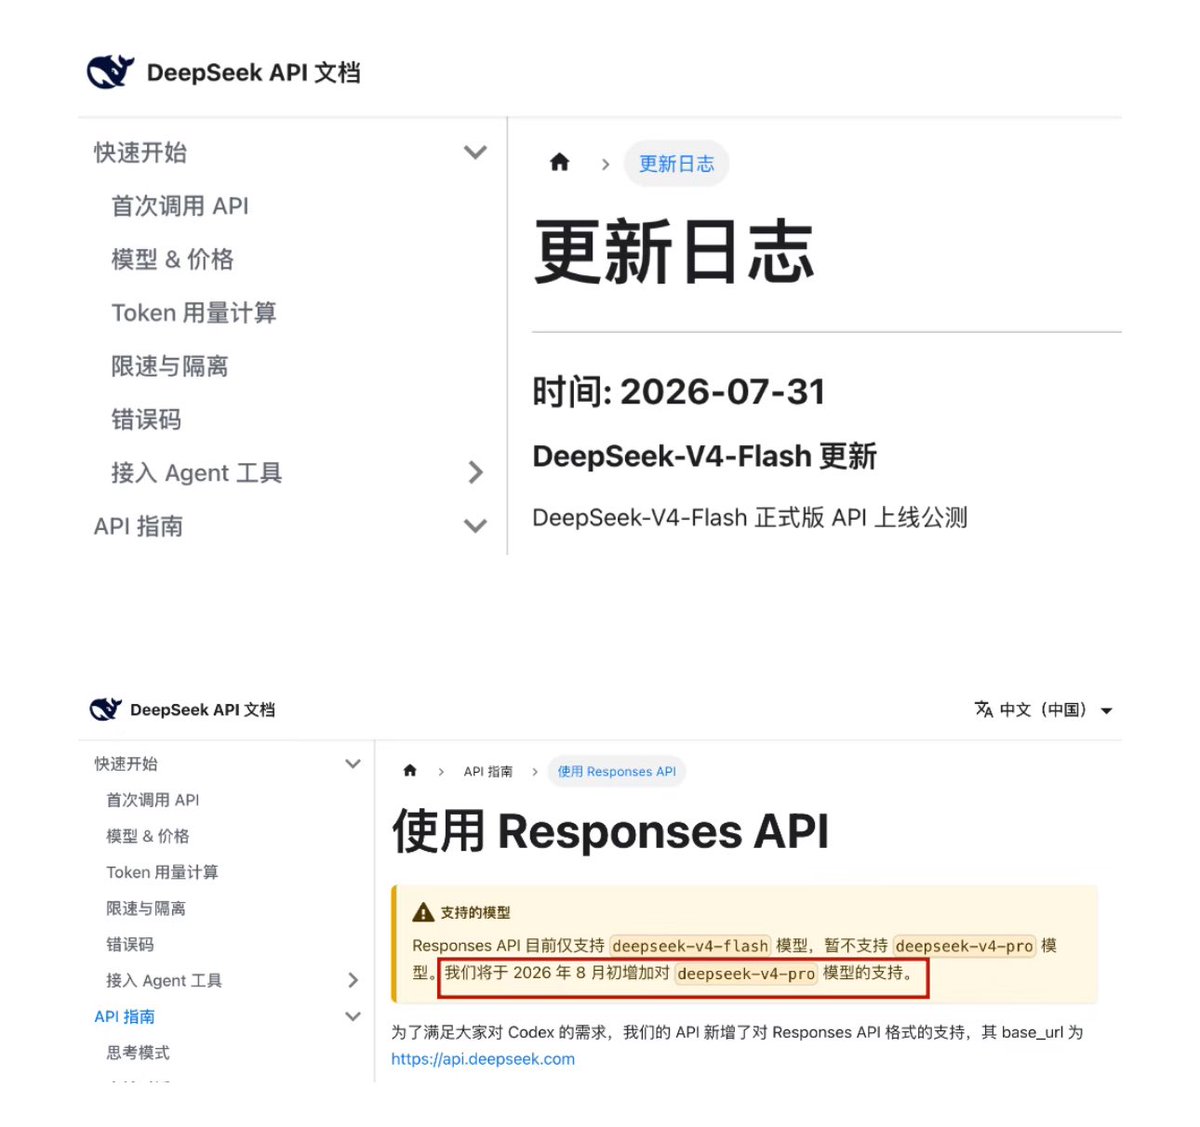Image resolution: width=1200 pixels, height=1127 pixels.
Task: Click the deepseek-v4-flash code tag
Action: (x=690, y=946)
